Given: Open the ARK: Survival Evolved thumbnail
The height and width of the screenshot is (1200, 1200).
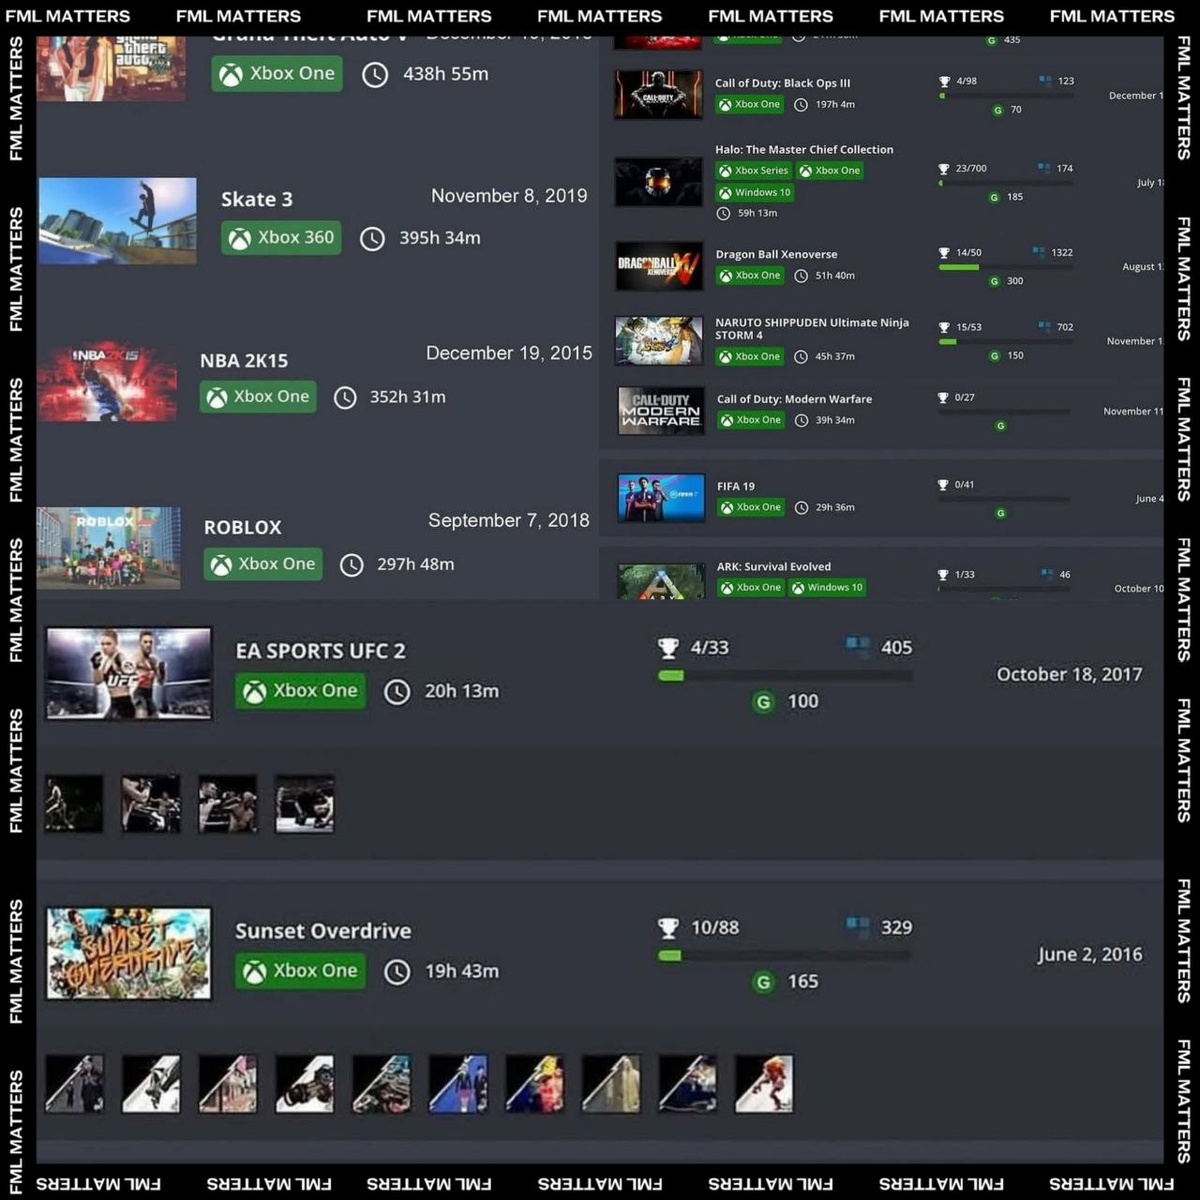Looking at the screenshot, I should [661, 581].
